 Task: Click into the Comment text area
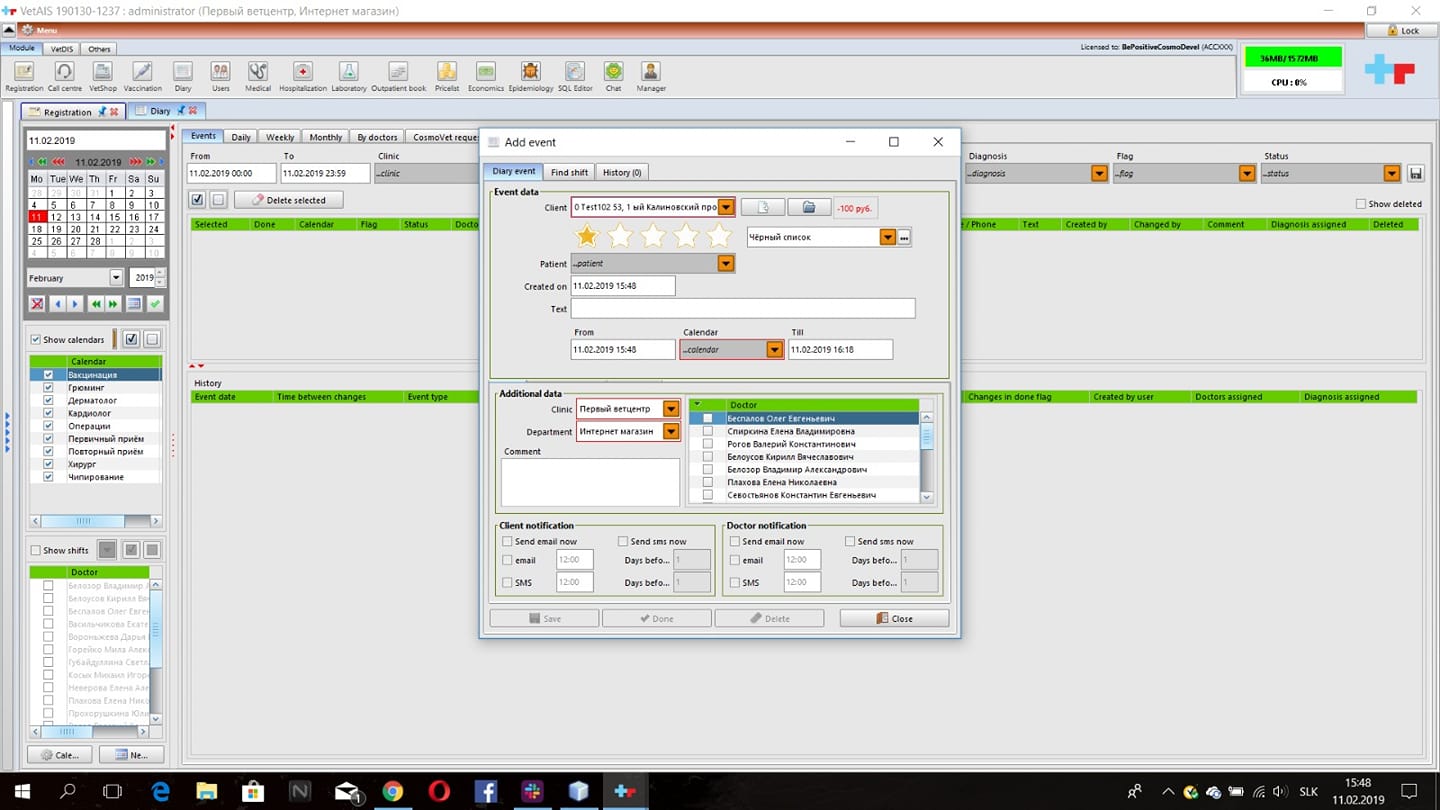590,482
